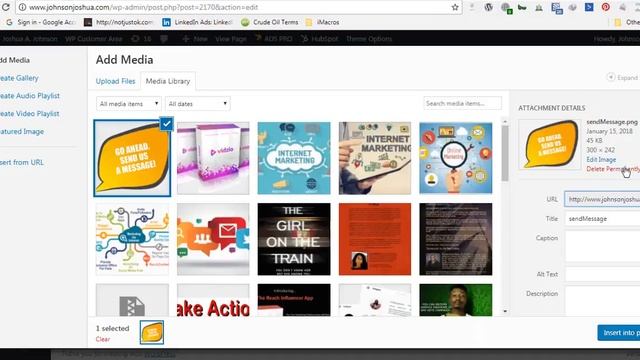Click the media grid scrollbar up arrow
Image resolution: width=640 pixels, height=360 pixels.
point(505,121)
